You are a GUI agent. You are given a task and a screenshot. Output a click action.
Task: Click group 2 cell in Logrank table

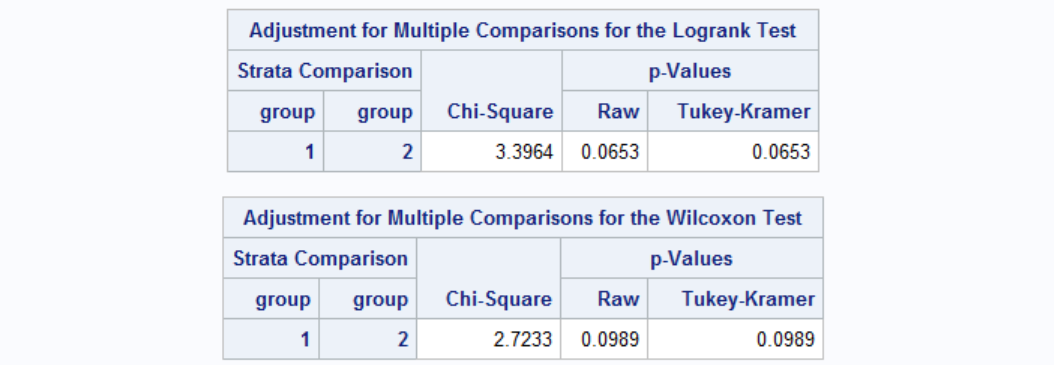click(x=372, y=152)
